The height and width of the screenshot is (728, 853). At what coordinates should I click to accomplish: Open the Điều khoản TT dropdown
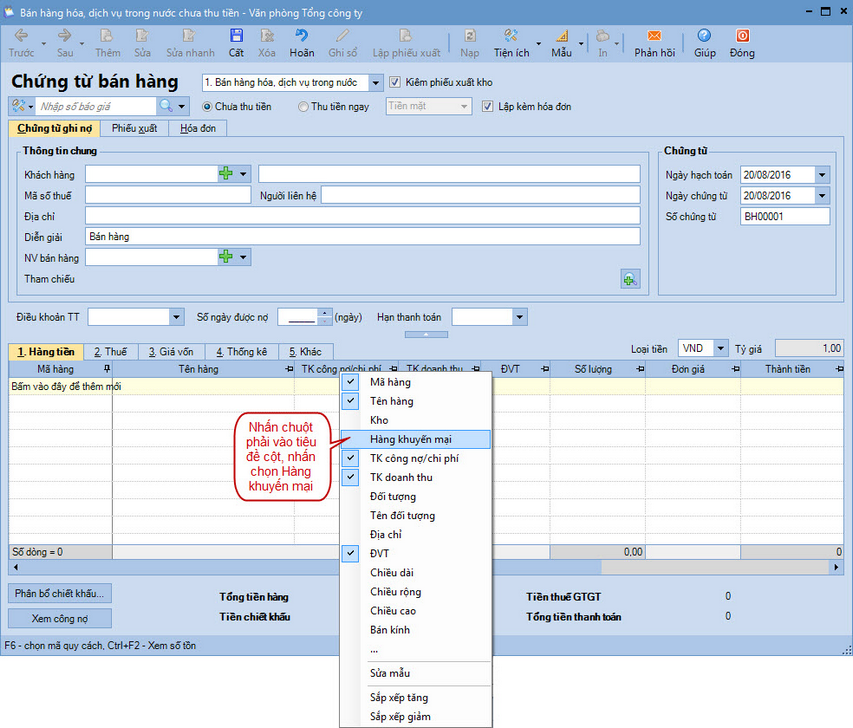(x=176, y=317)
